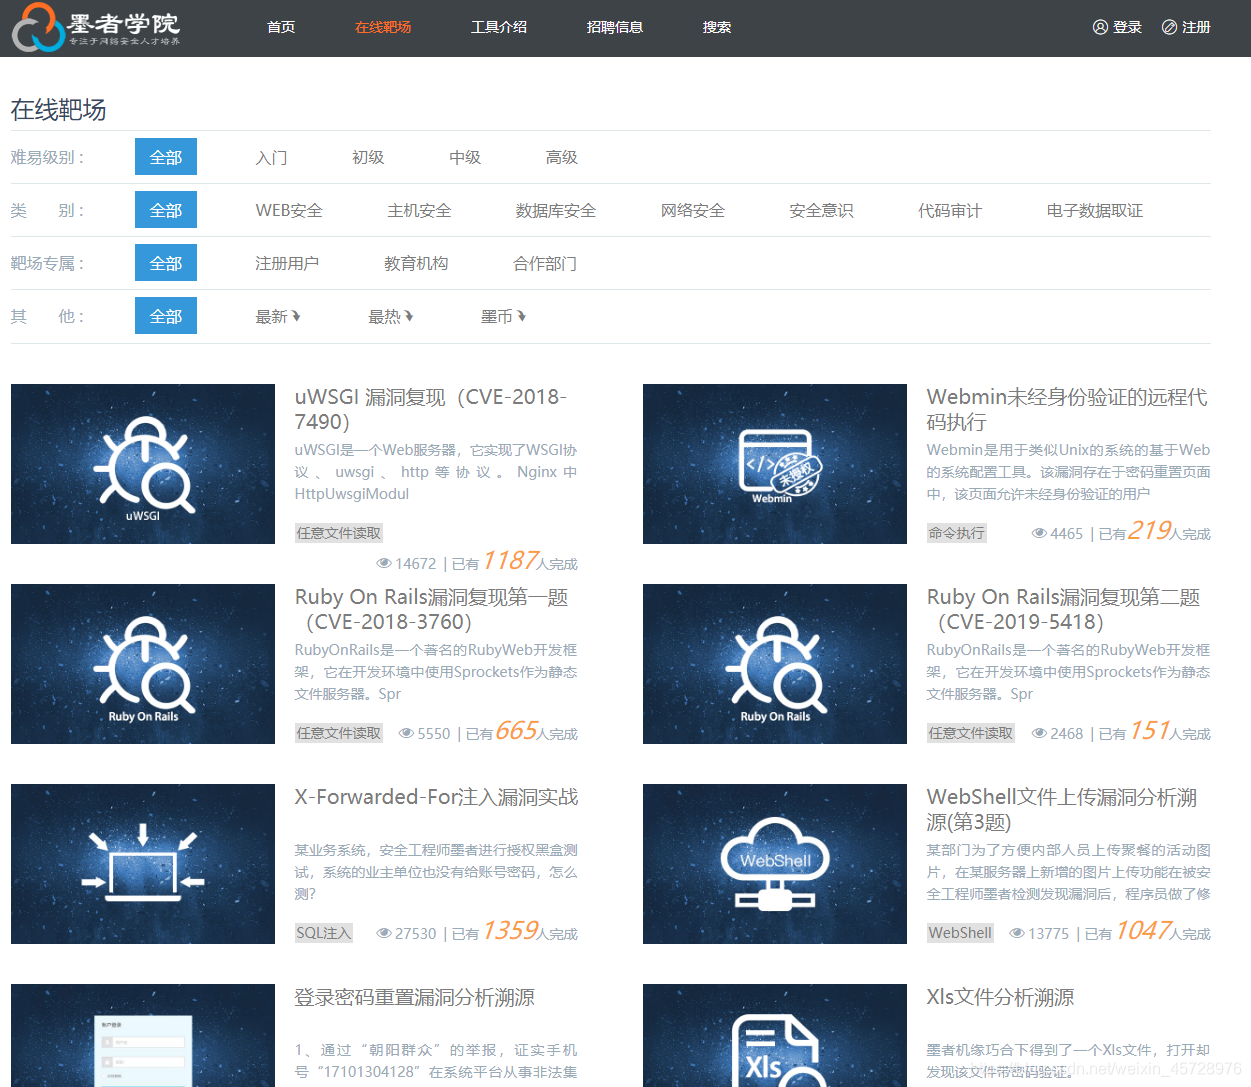Open the 在线靶场 navigation item
Viewport: 1251px width, 1087px height.
pos(383,27)
